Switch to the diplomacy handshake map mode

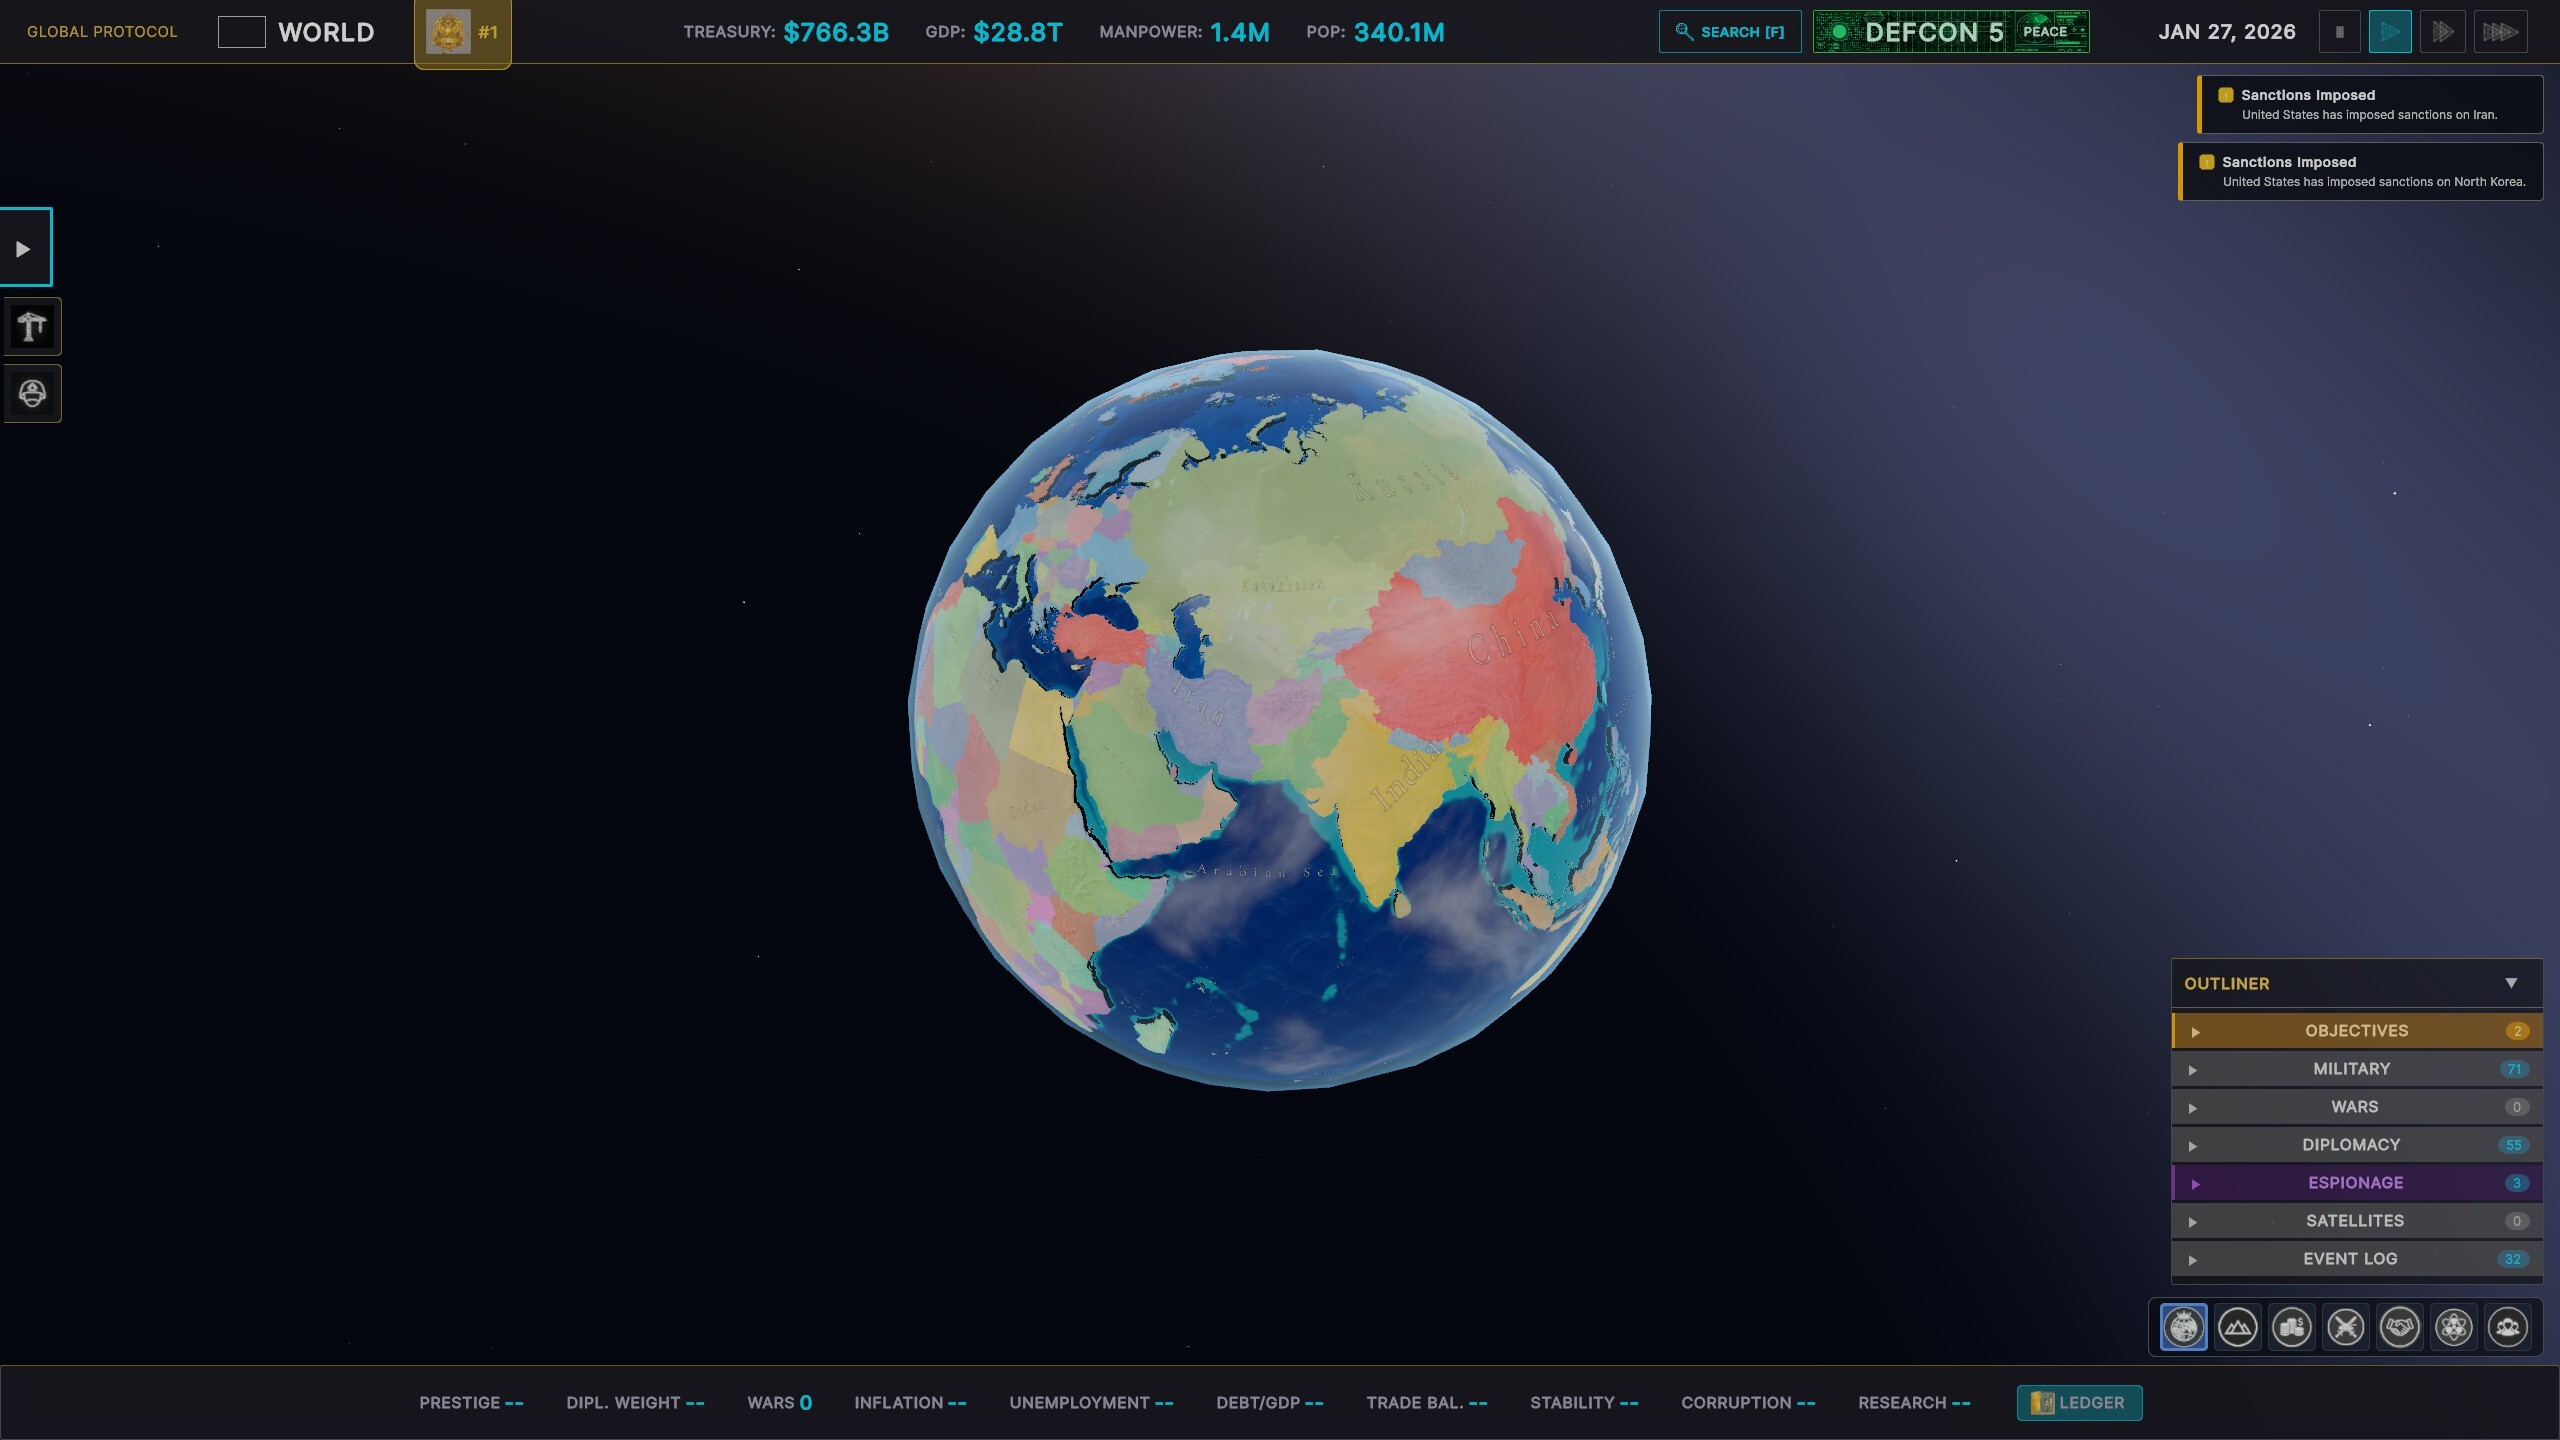click(2399, 1327)
